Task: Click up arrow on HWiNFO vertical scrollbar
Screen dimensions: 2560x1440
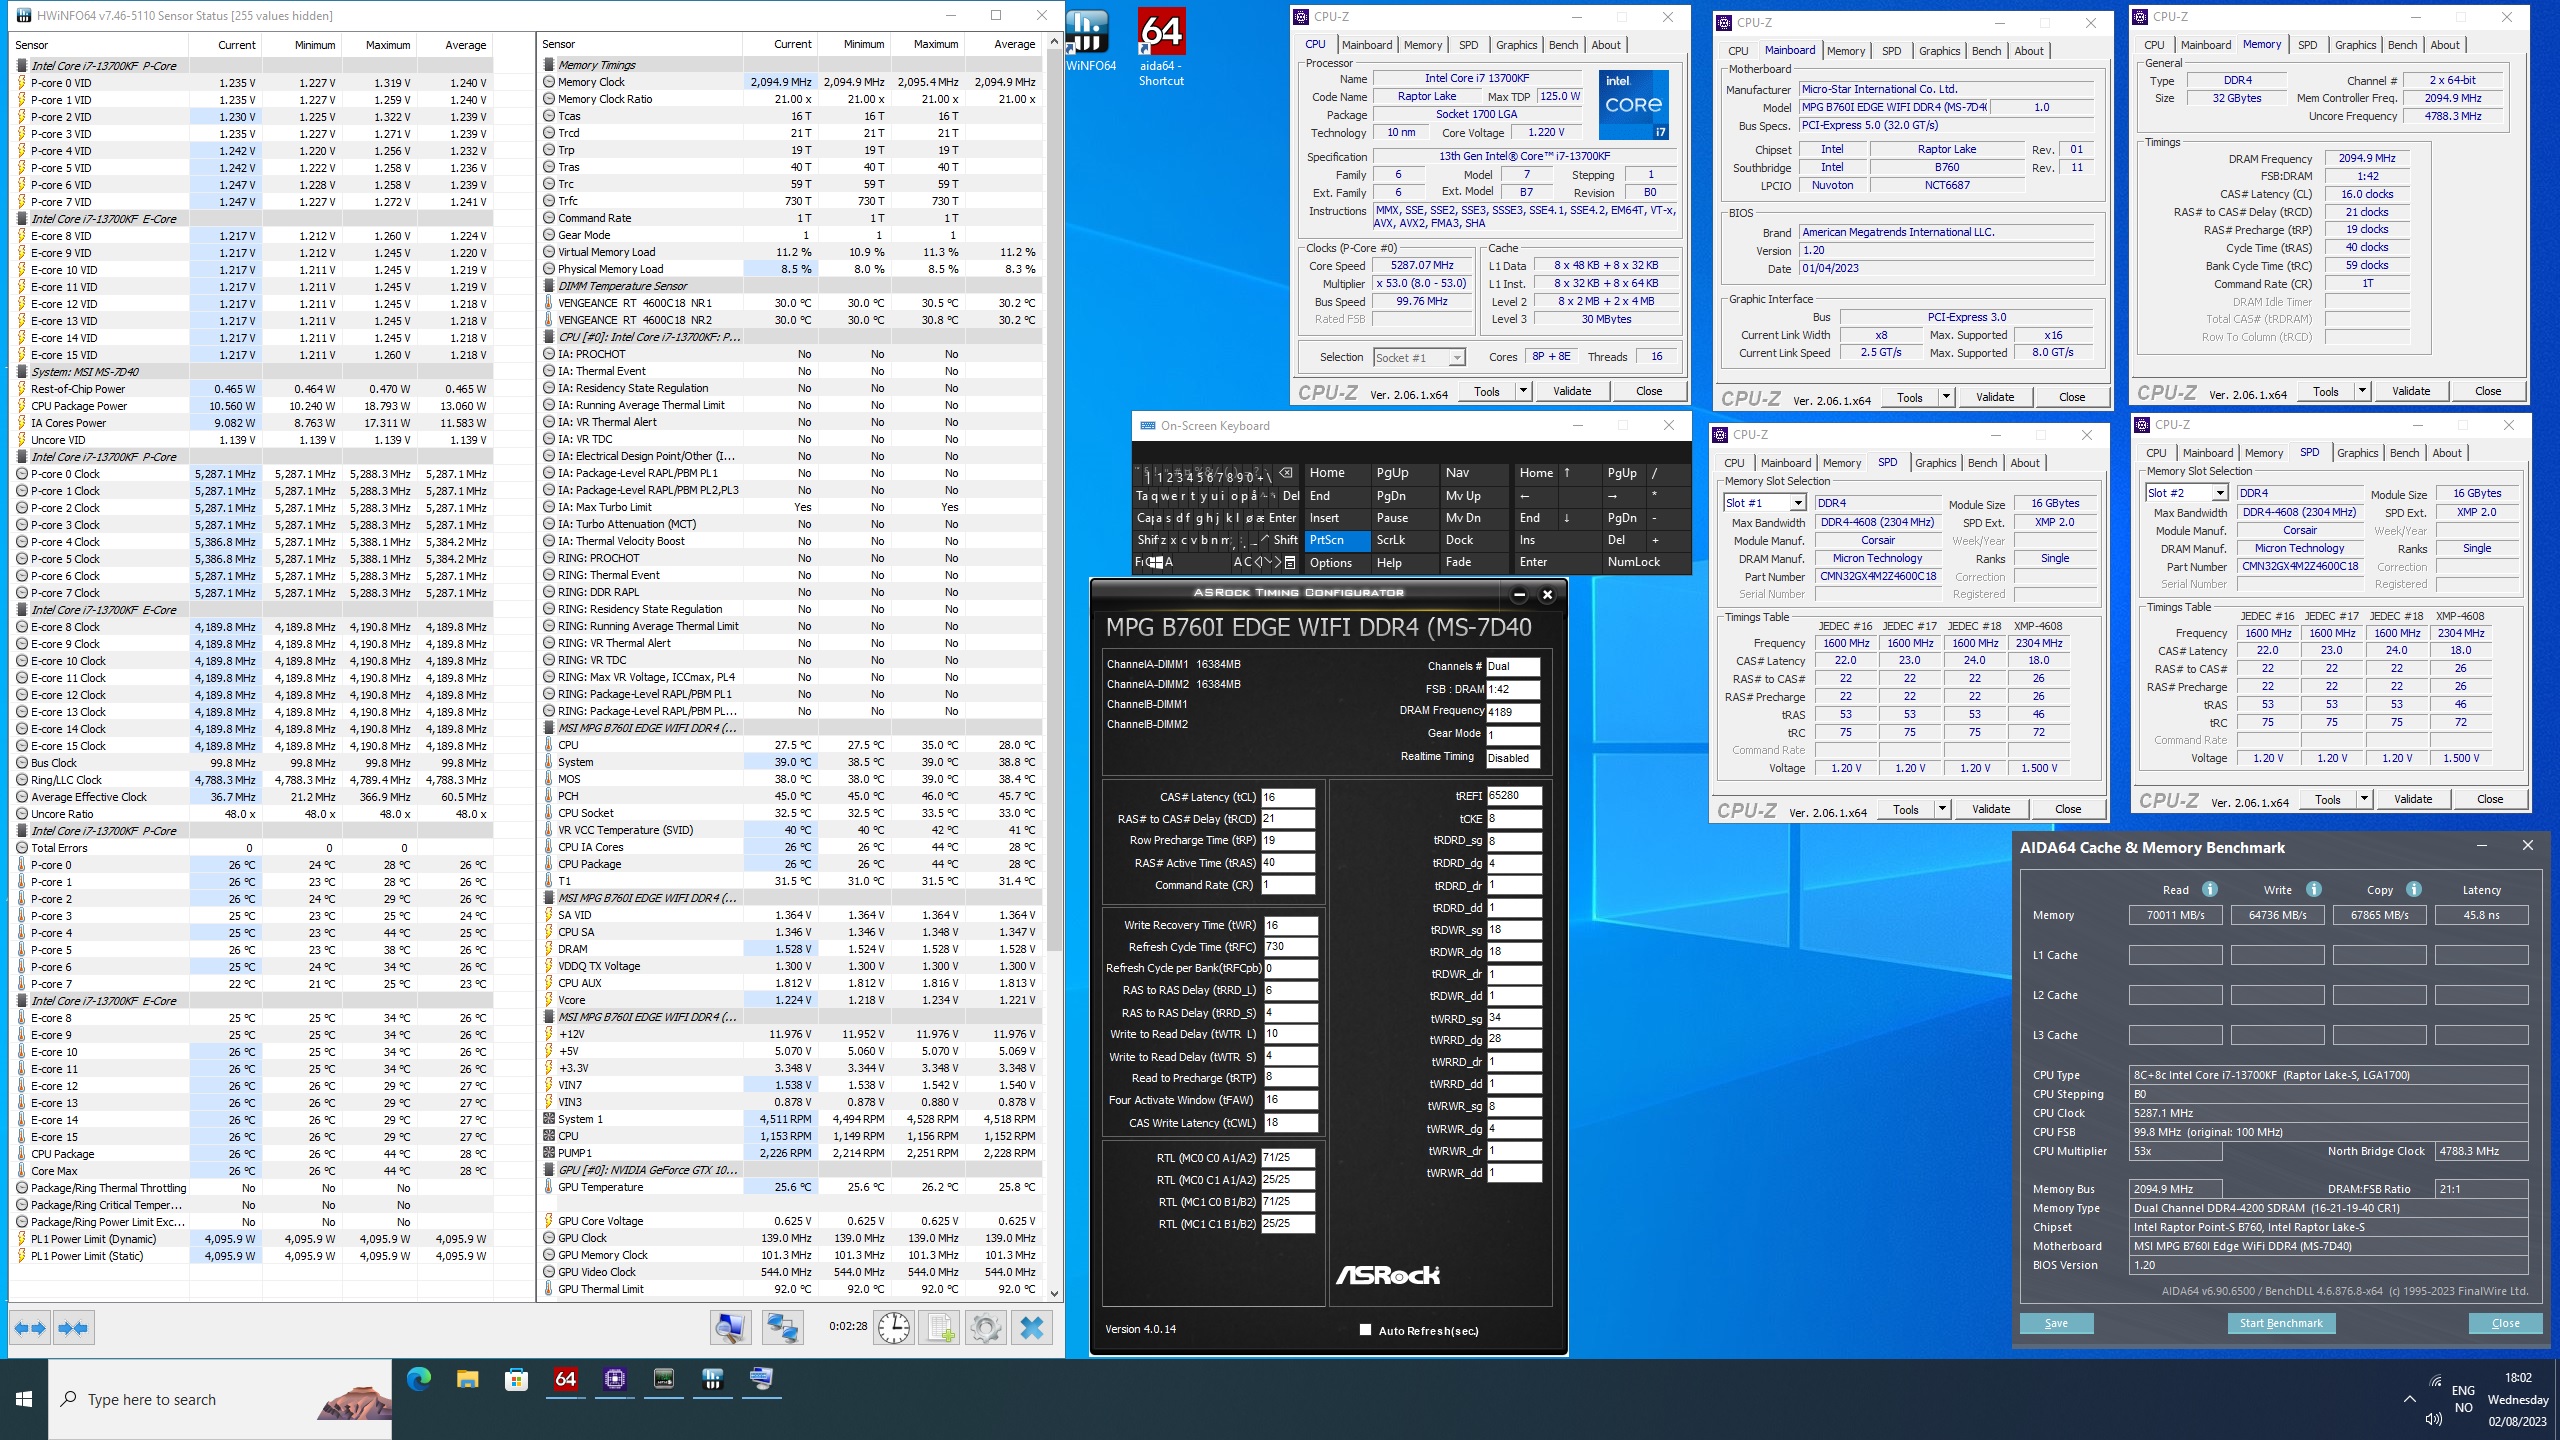Action: [1053, 42]
